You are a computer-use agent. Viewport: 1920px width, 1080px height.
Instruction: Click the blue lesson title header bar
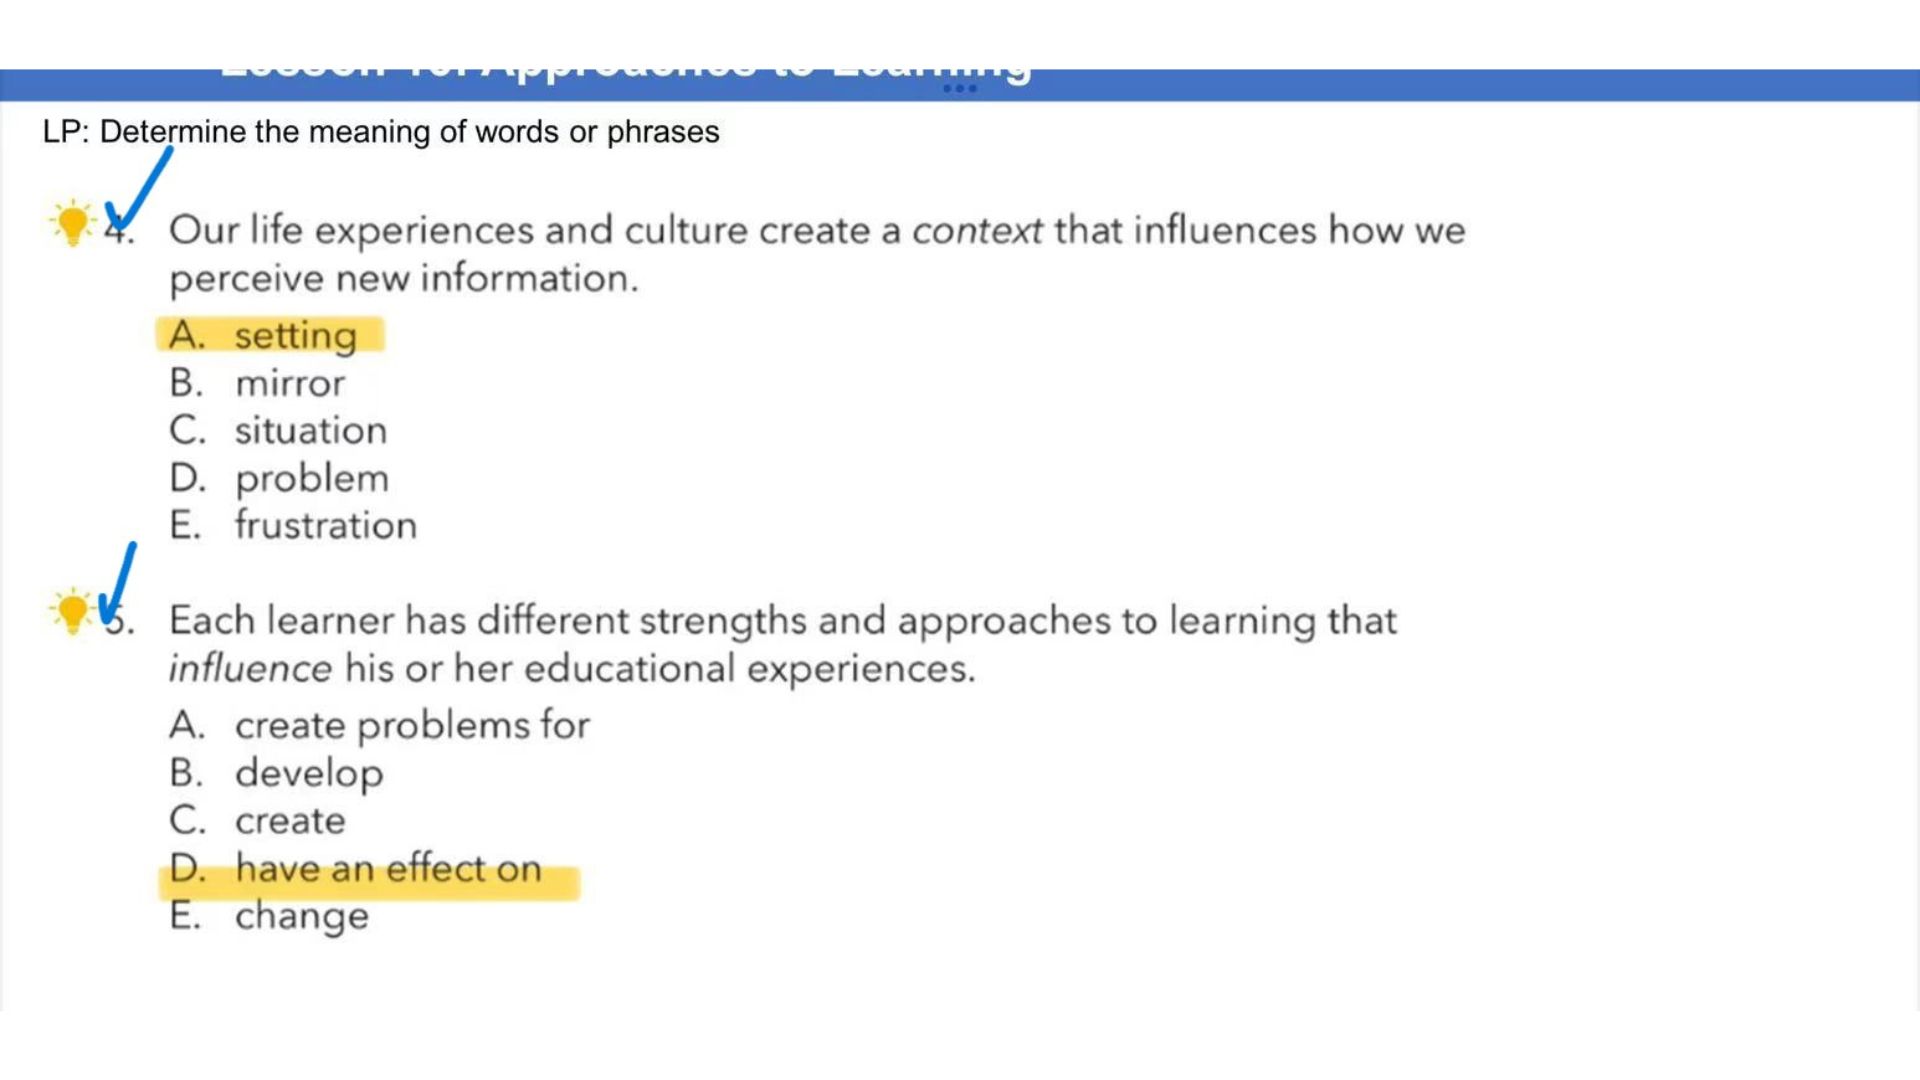pyautogui.click(x=960, y=84)
